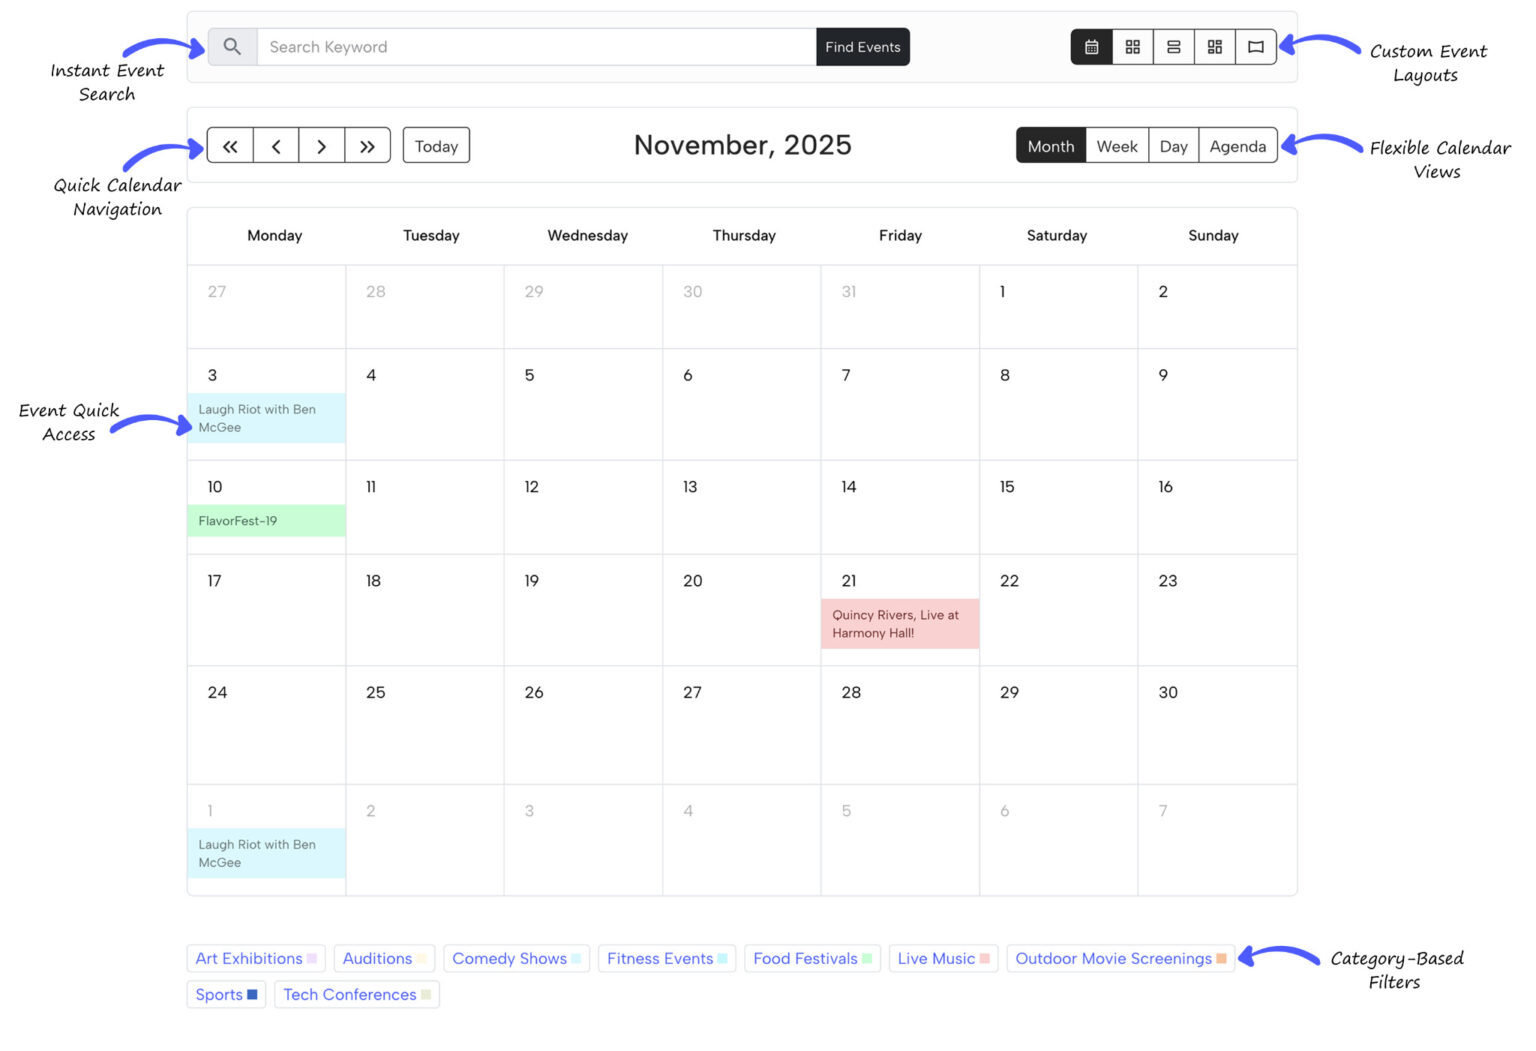Click the next month arrow
The width and height of the screenshot is (1536, 1051).
[x=322, y=145]
